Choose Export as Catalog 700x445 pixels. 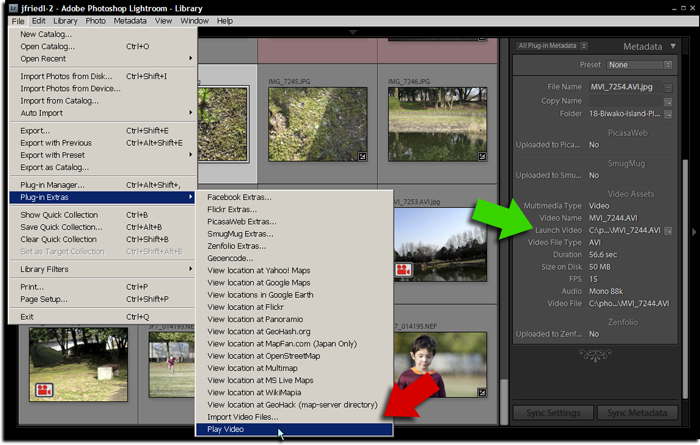[x=102, y=167]
